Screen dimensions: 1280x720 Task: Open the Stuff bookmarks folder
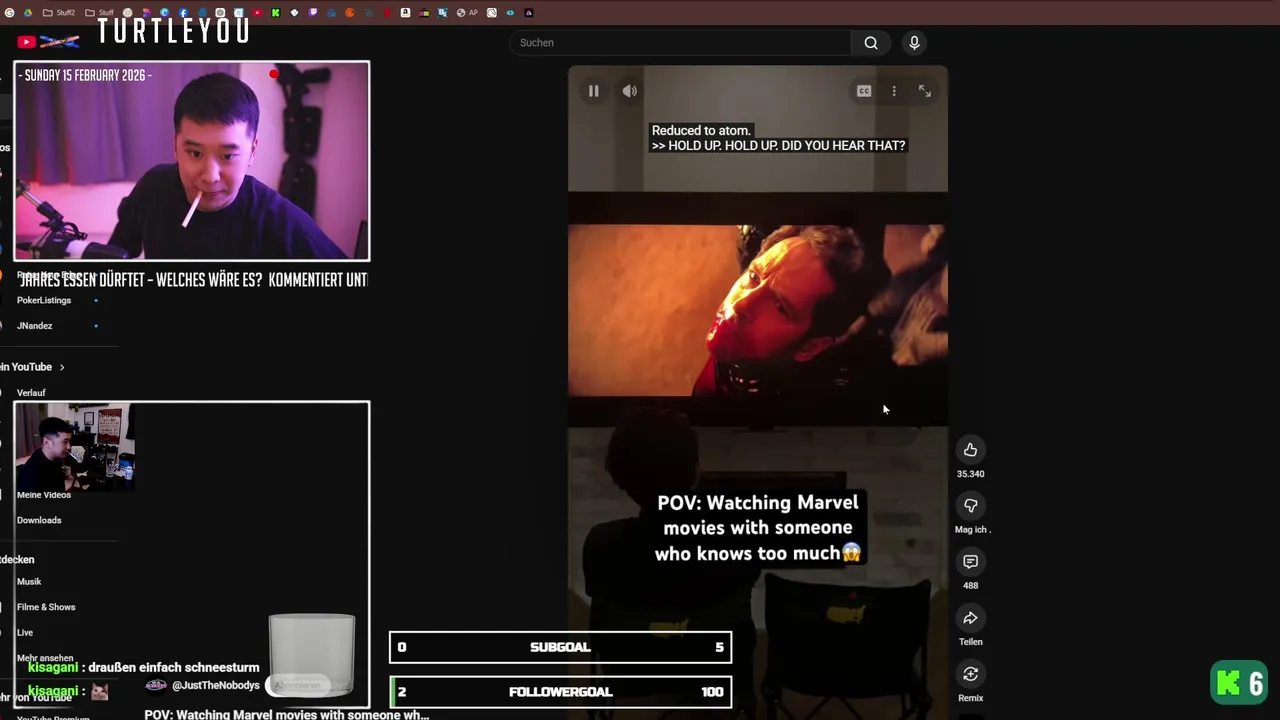[x=99, y=13]
